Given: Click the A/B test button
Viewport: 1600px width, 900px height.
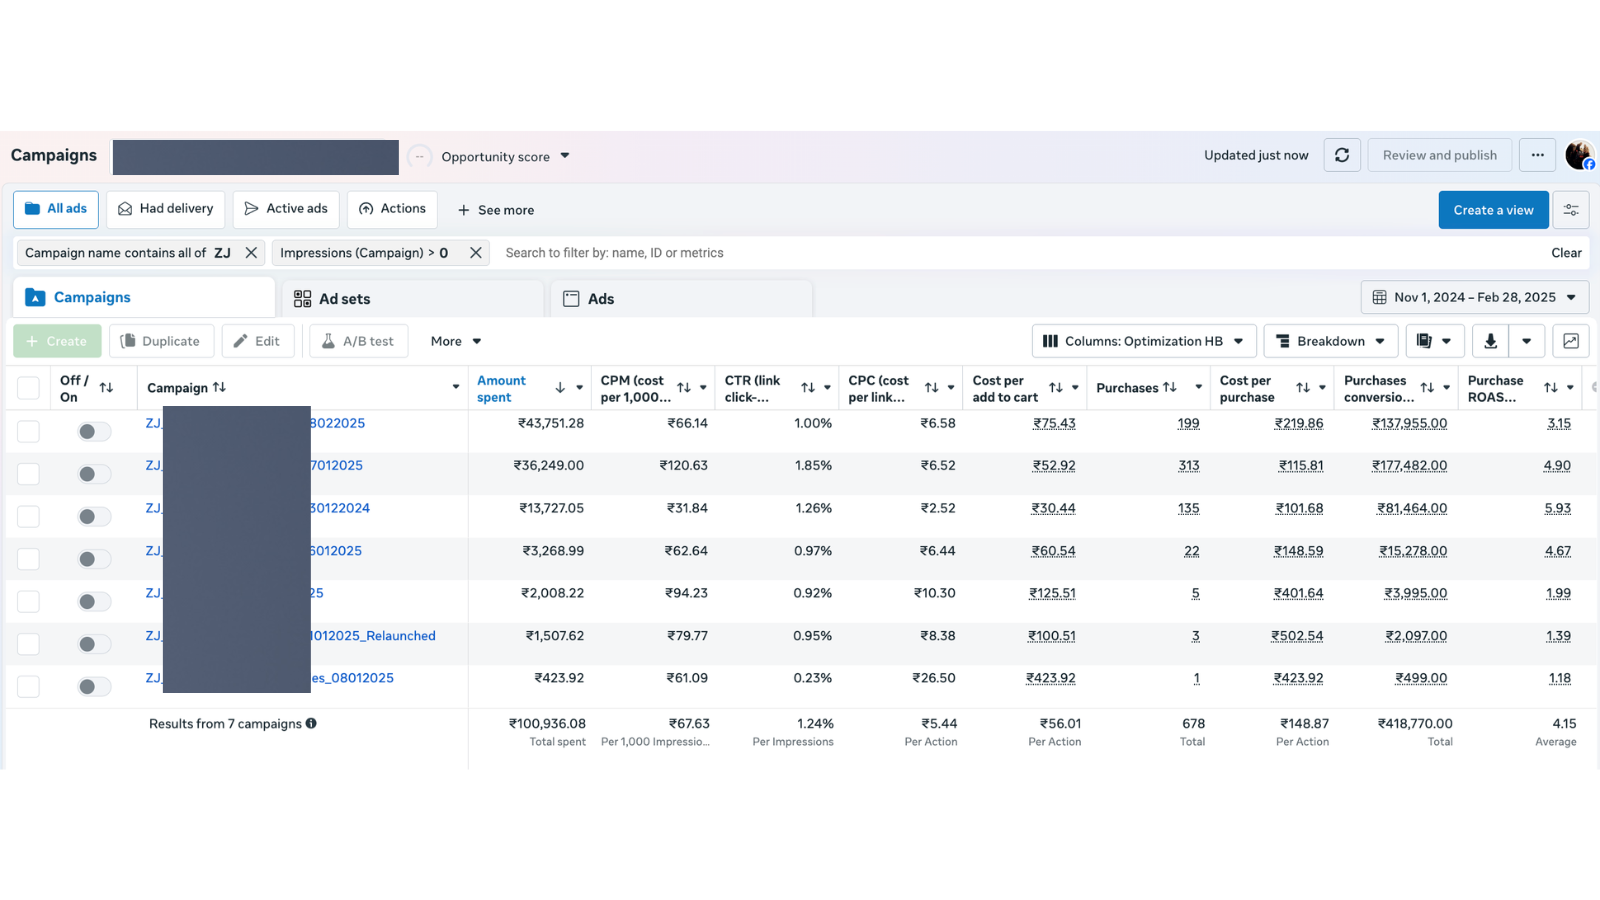Looking at the screenshot, I should pos(358,341).
